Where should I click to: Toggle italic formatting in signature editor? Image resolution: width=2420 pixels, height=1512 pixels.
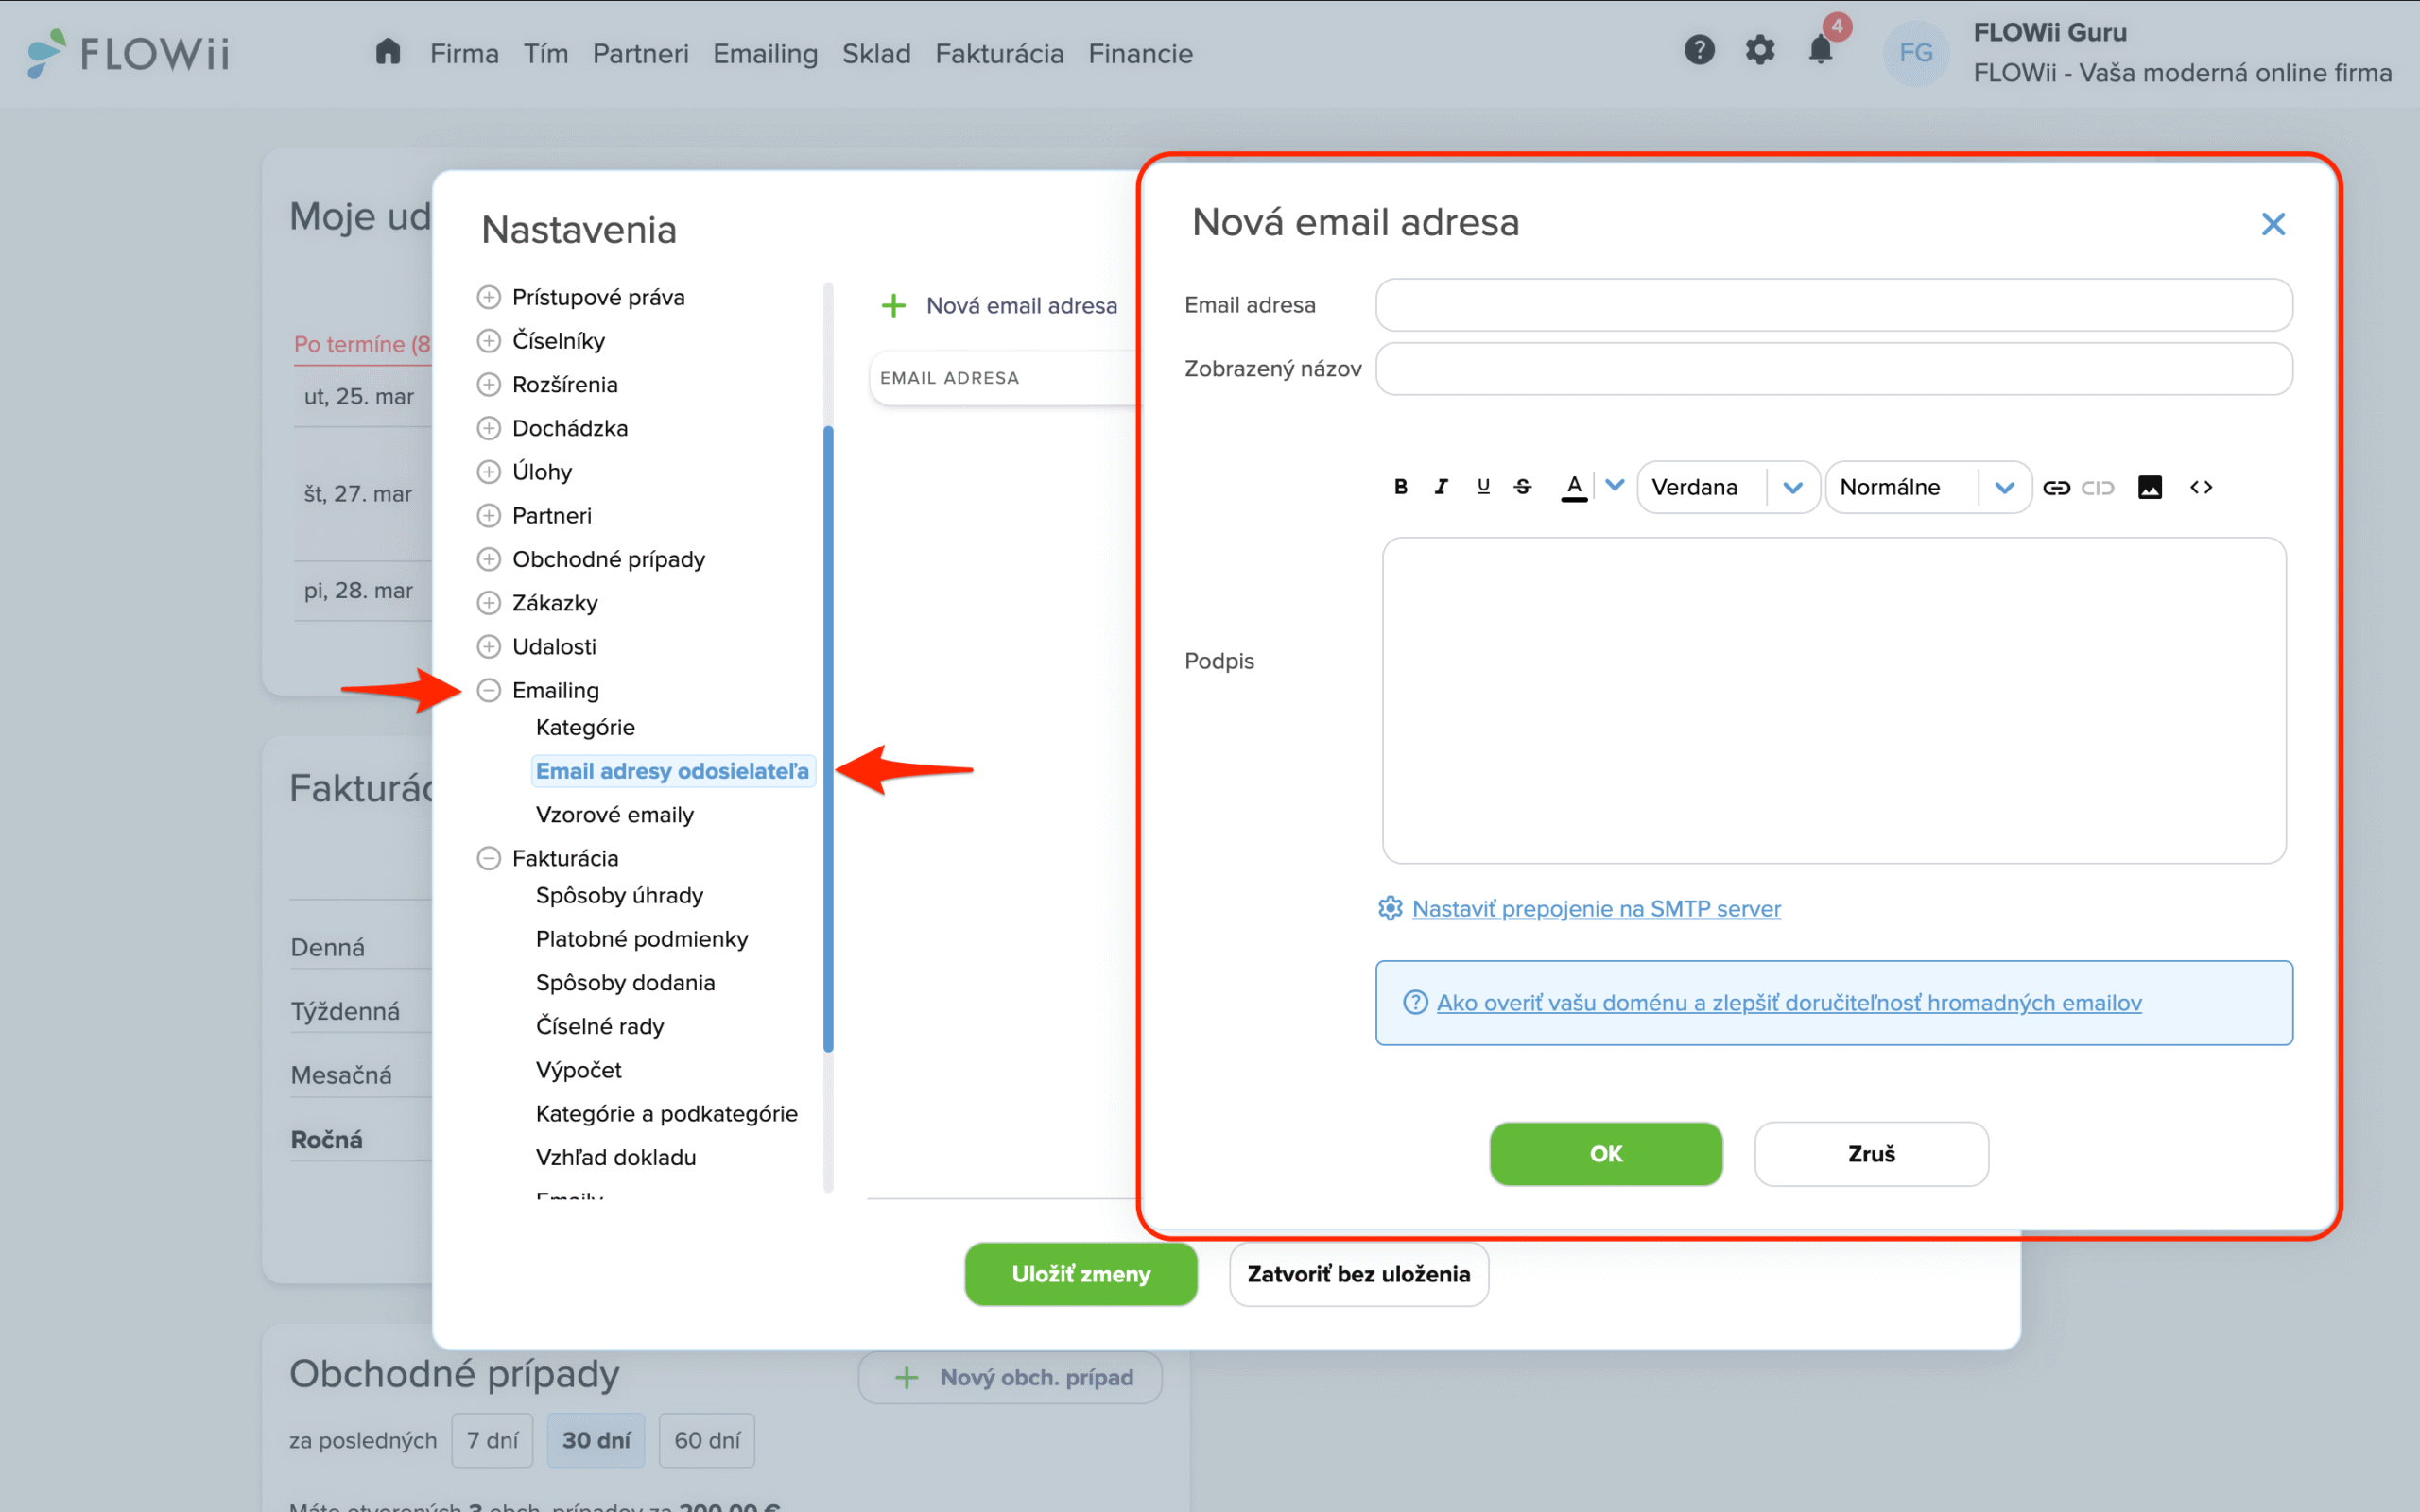(x=1441, y=487)
